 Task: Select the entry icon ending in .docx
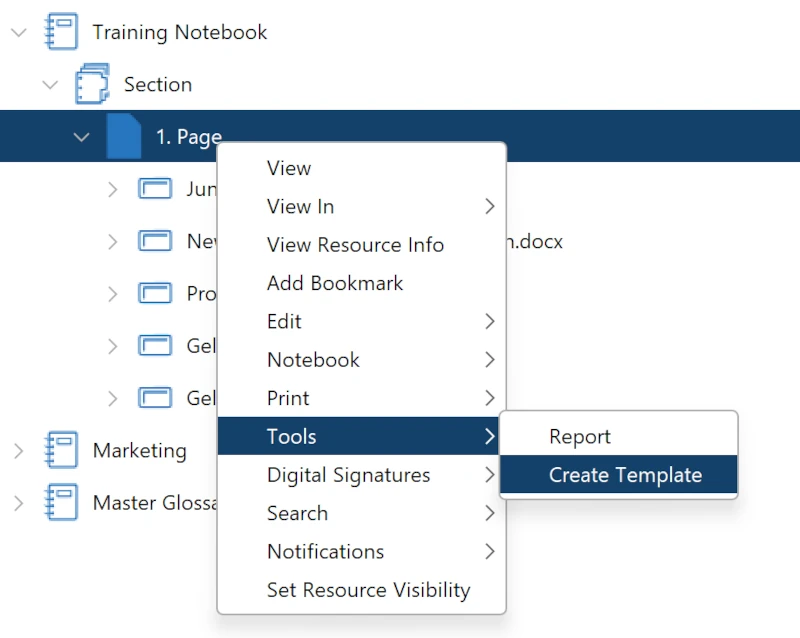coord(155,241)
